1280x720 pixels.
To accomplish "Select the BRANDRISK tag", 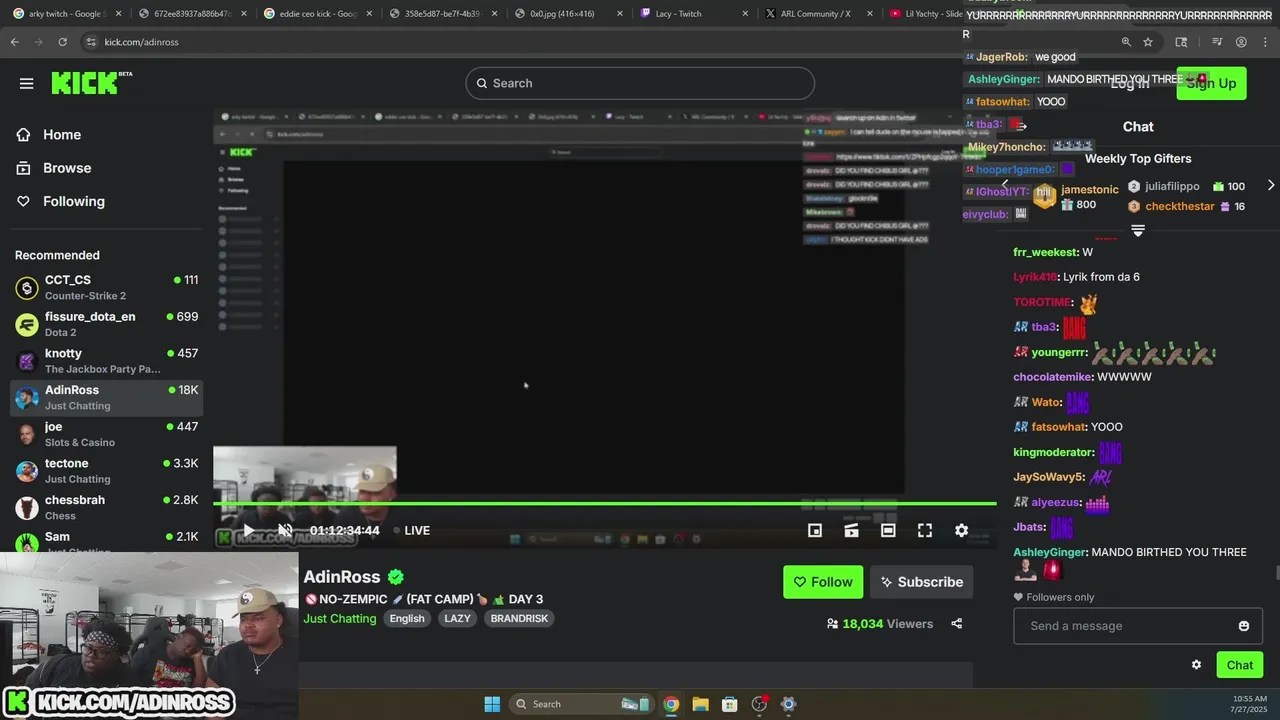I will pyautogui.click(x=519, y=618).
